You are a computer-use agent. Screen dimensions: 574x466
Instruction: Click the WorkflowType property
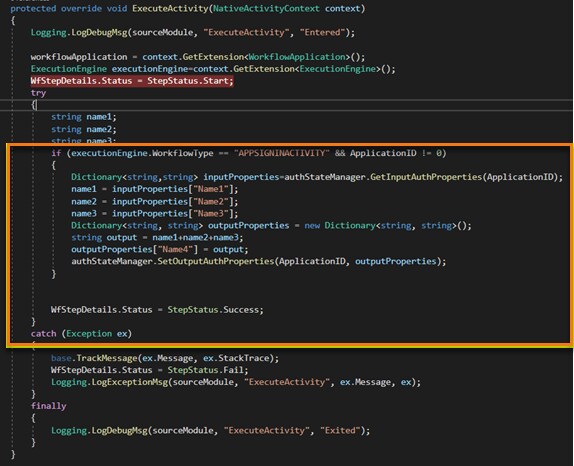[x=183, y=153]
